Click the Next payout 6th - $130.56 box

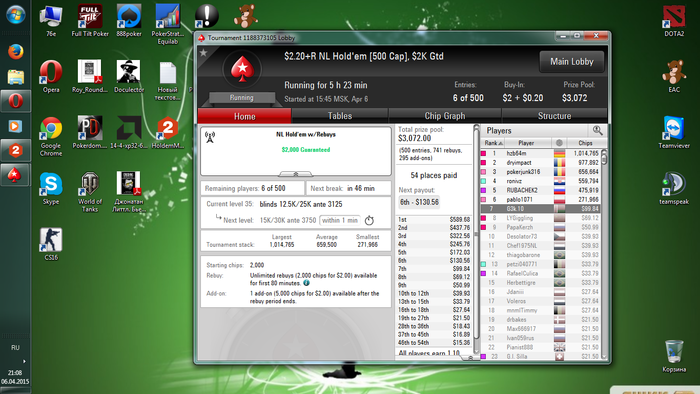[419, 202]
